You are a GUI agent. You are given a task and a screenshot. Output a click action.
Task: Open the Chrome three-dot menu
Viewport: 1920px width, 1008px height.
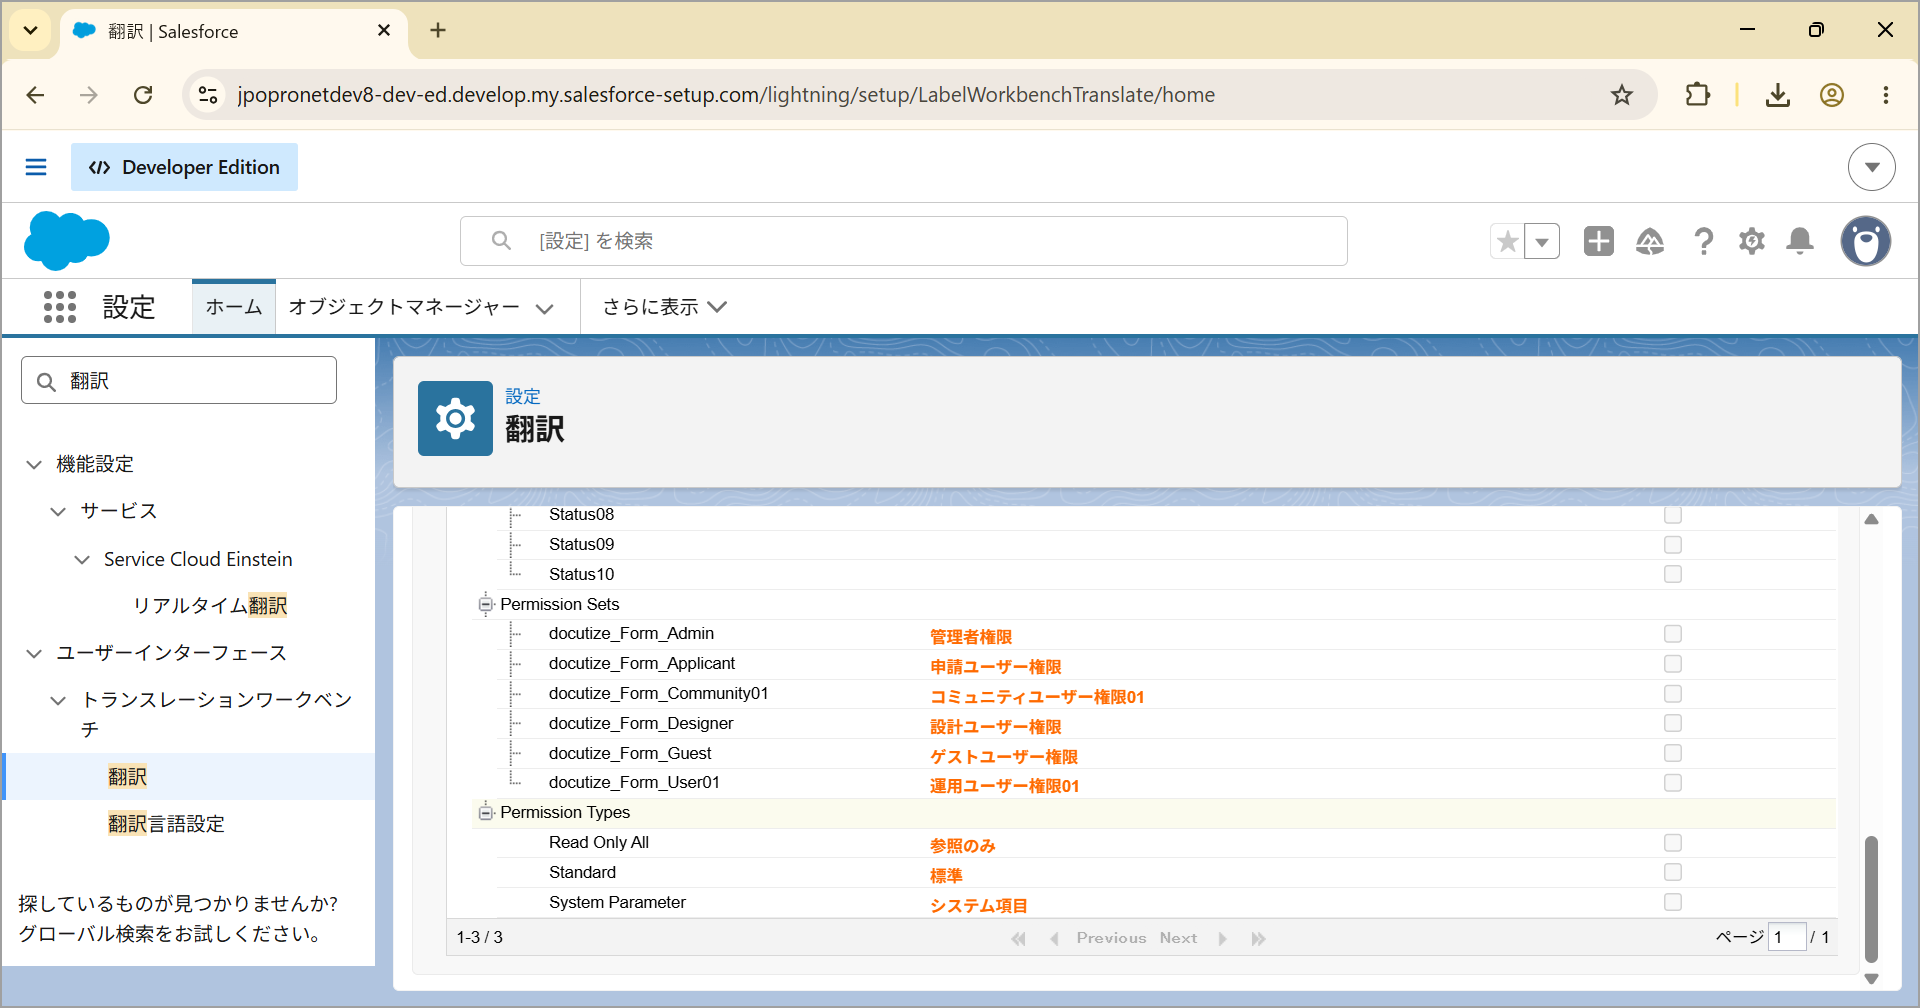click(x=1886, y=95)
